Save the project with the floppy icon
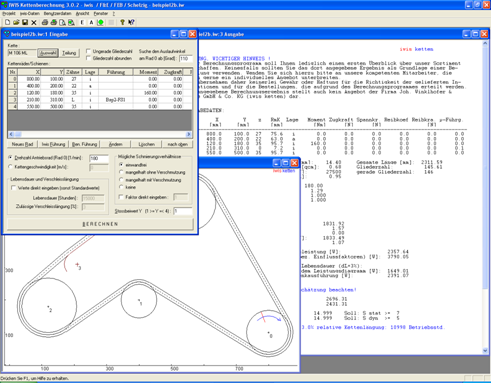Viewport: 491px width, 383px height. [x=25, y=22]
